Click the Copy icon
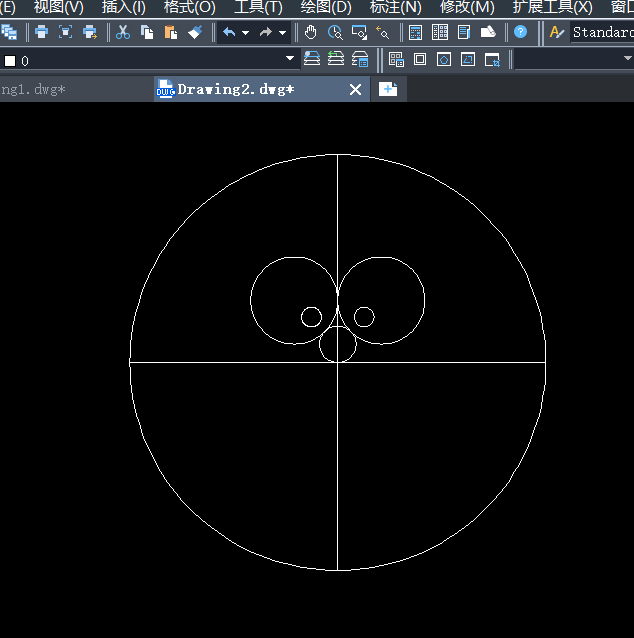Viewport: 634px width, 638px height. point(147,32)
